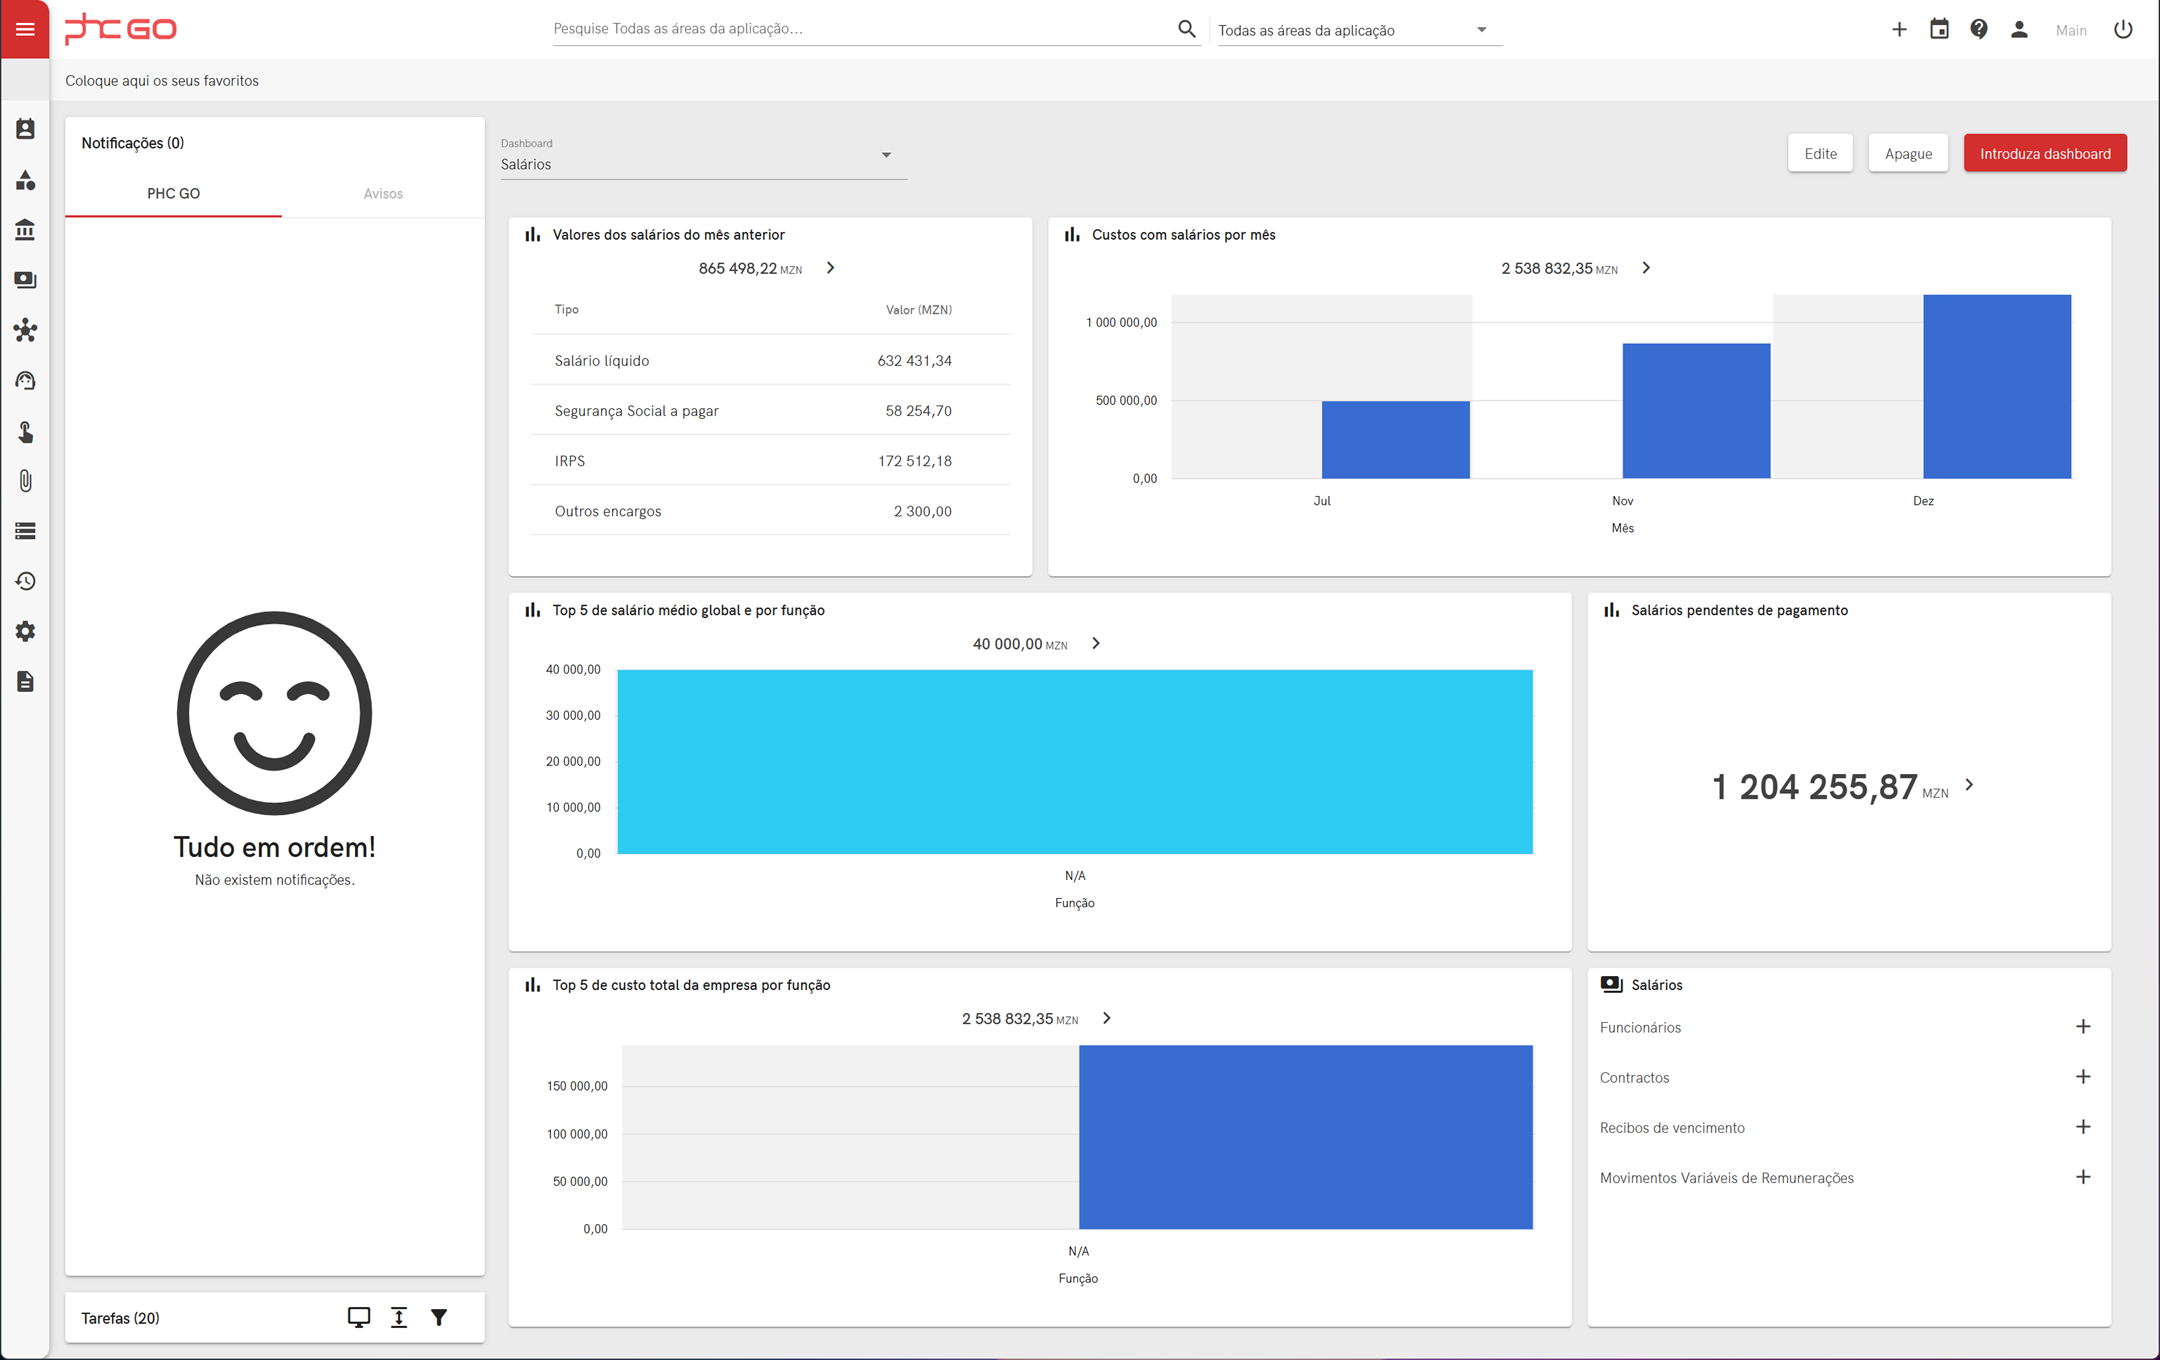The height and width of the screenshot is (1360, 2160).
Task: Click the Outros encargos row
Action: [x=770, y=510]
